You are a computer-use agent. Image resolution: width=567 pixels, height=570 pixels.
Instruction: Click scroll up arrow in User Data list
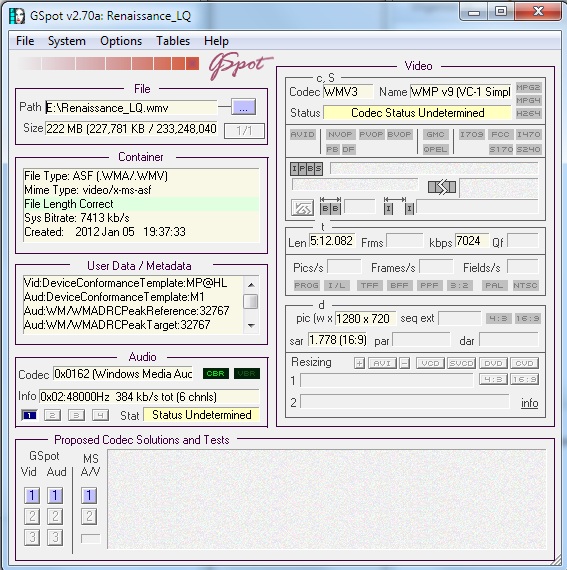coord(251,285)
